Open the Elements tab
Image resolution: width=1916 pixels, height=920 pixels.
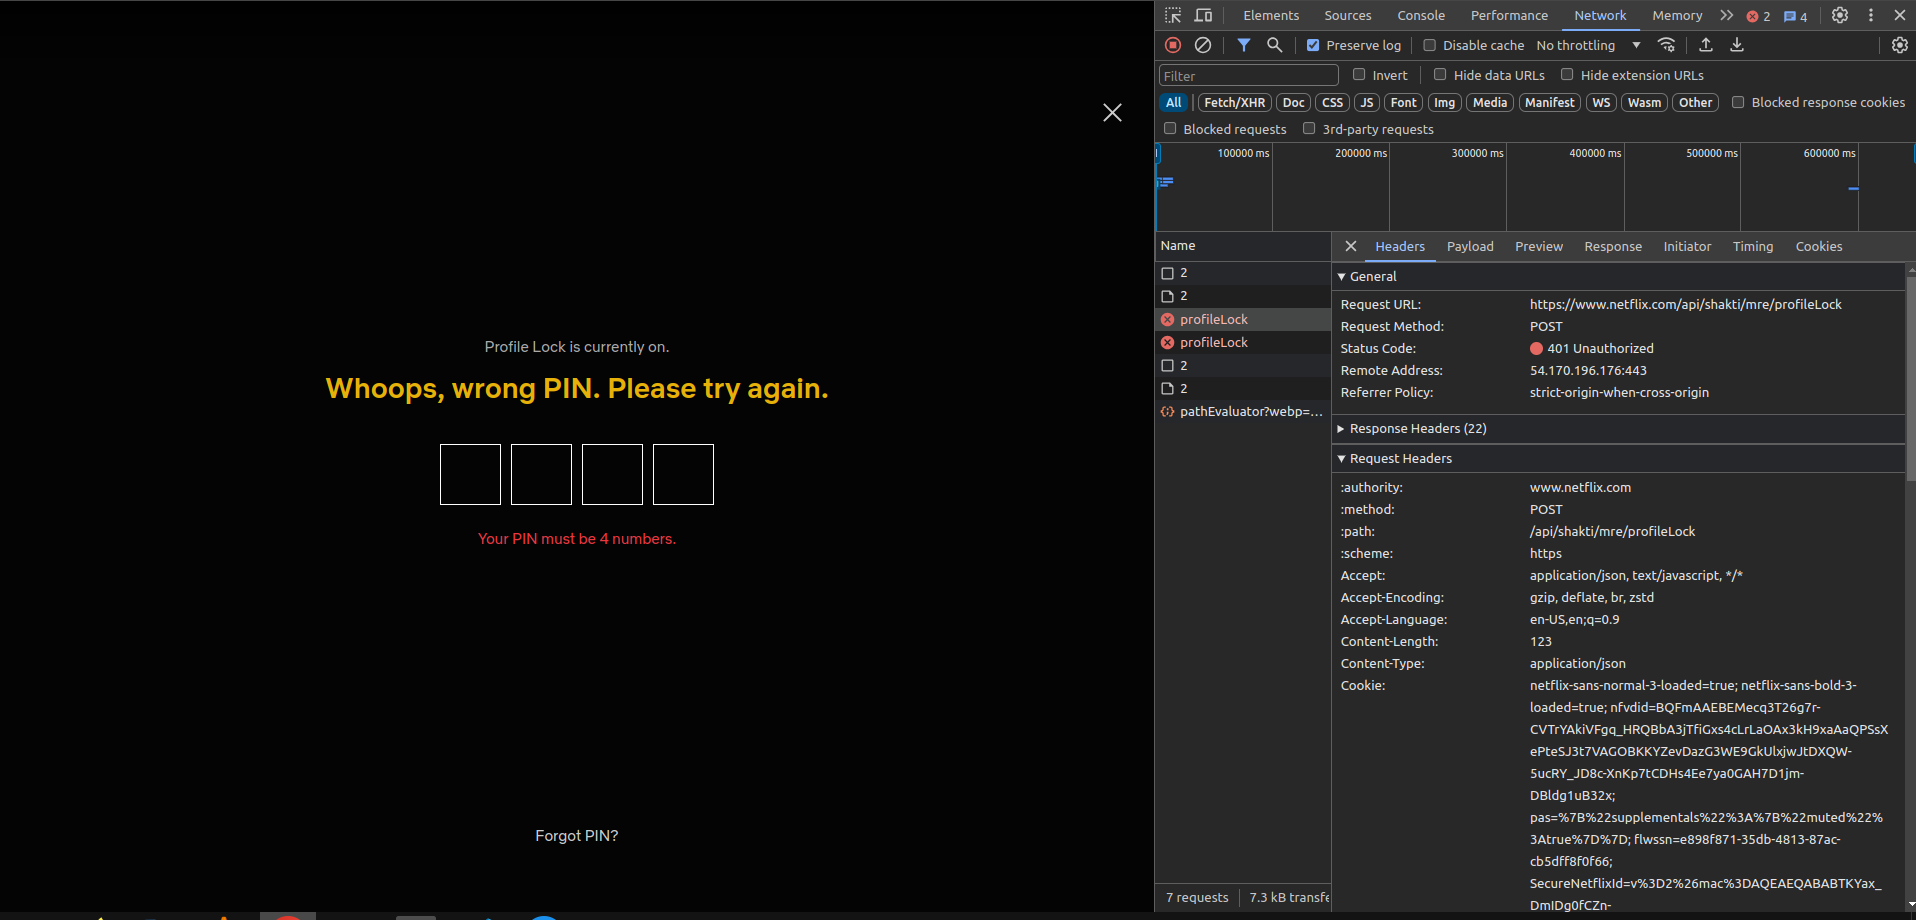(x=1271, y=15)
